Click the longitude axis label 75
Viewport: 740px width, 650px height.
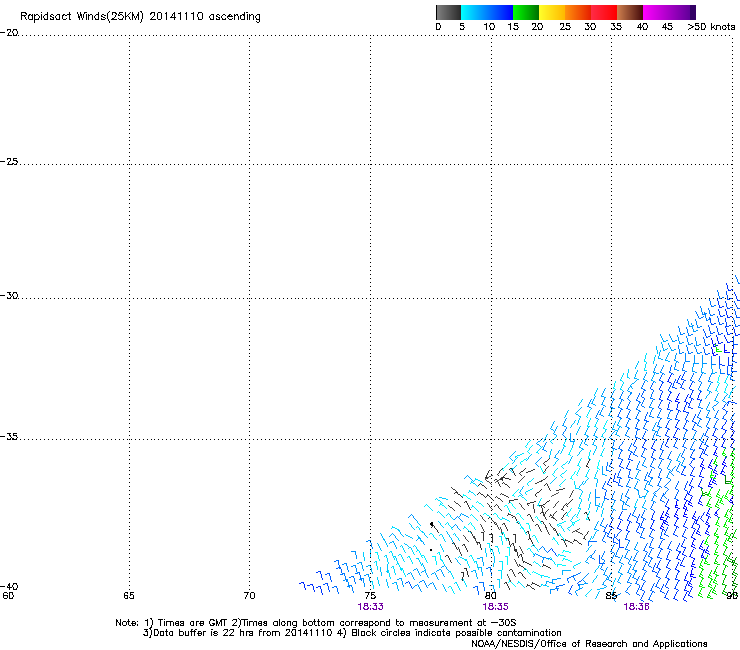370,596
